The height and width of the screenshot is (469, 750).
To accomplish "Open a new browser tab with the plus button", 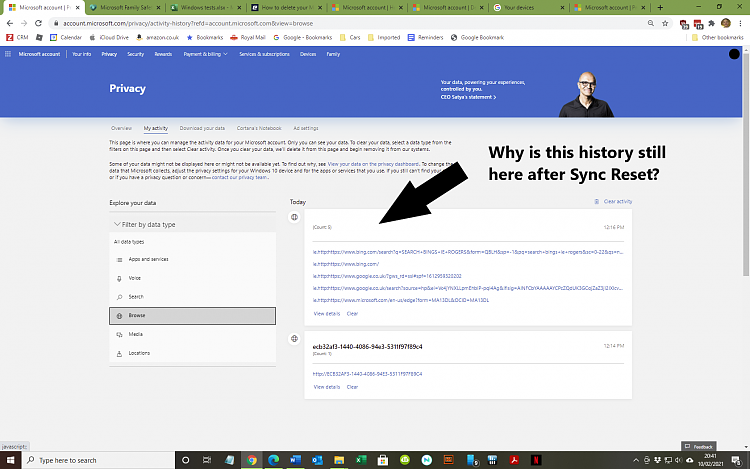I will click(660, 7).
